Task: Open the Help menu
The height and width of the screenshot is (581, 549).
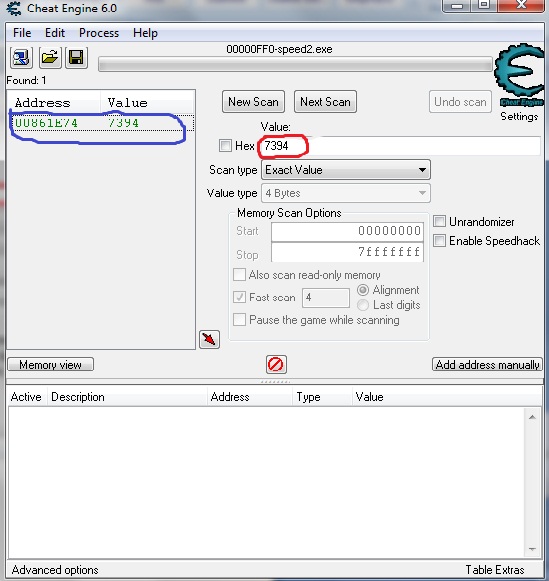Action: (145, 33)
